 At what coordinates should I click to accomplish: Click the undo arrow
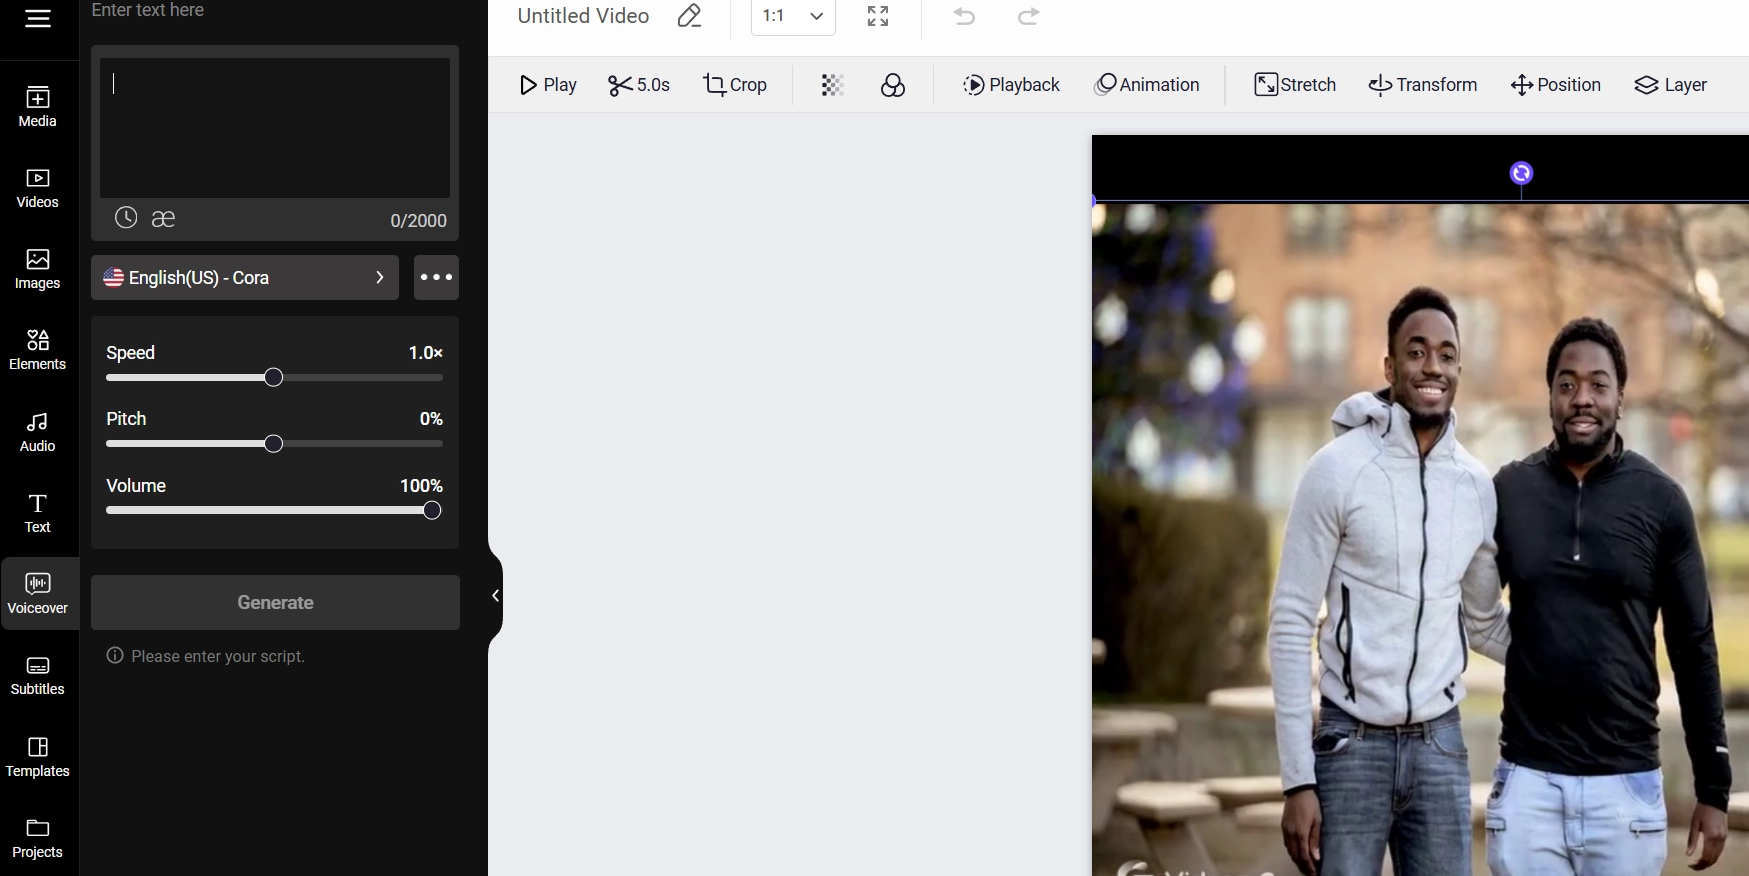coord(964,16)
